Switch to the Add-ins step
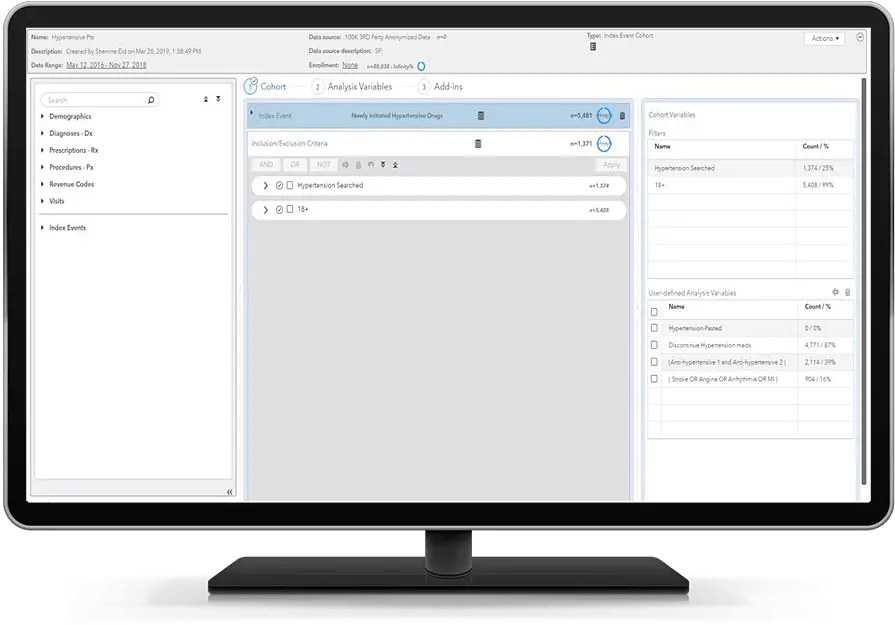Image resolution: width=895 pixels, height=625 pixels. tap(448, 87)
